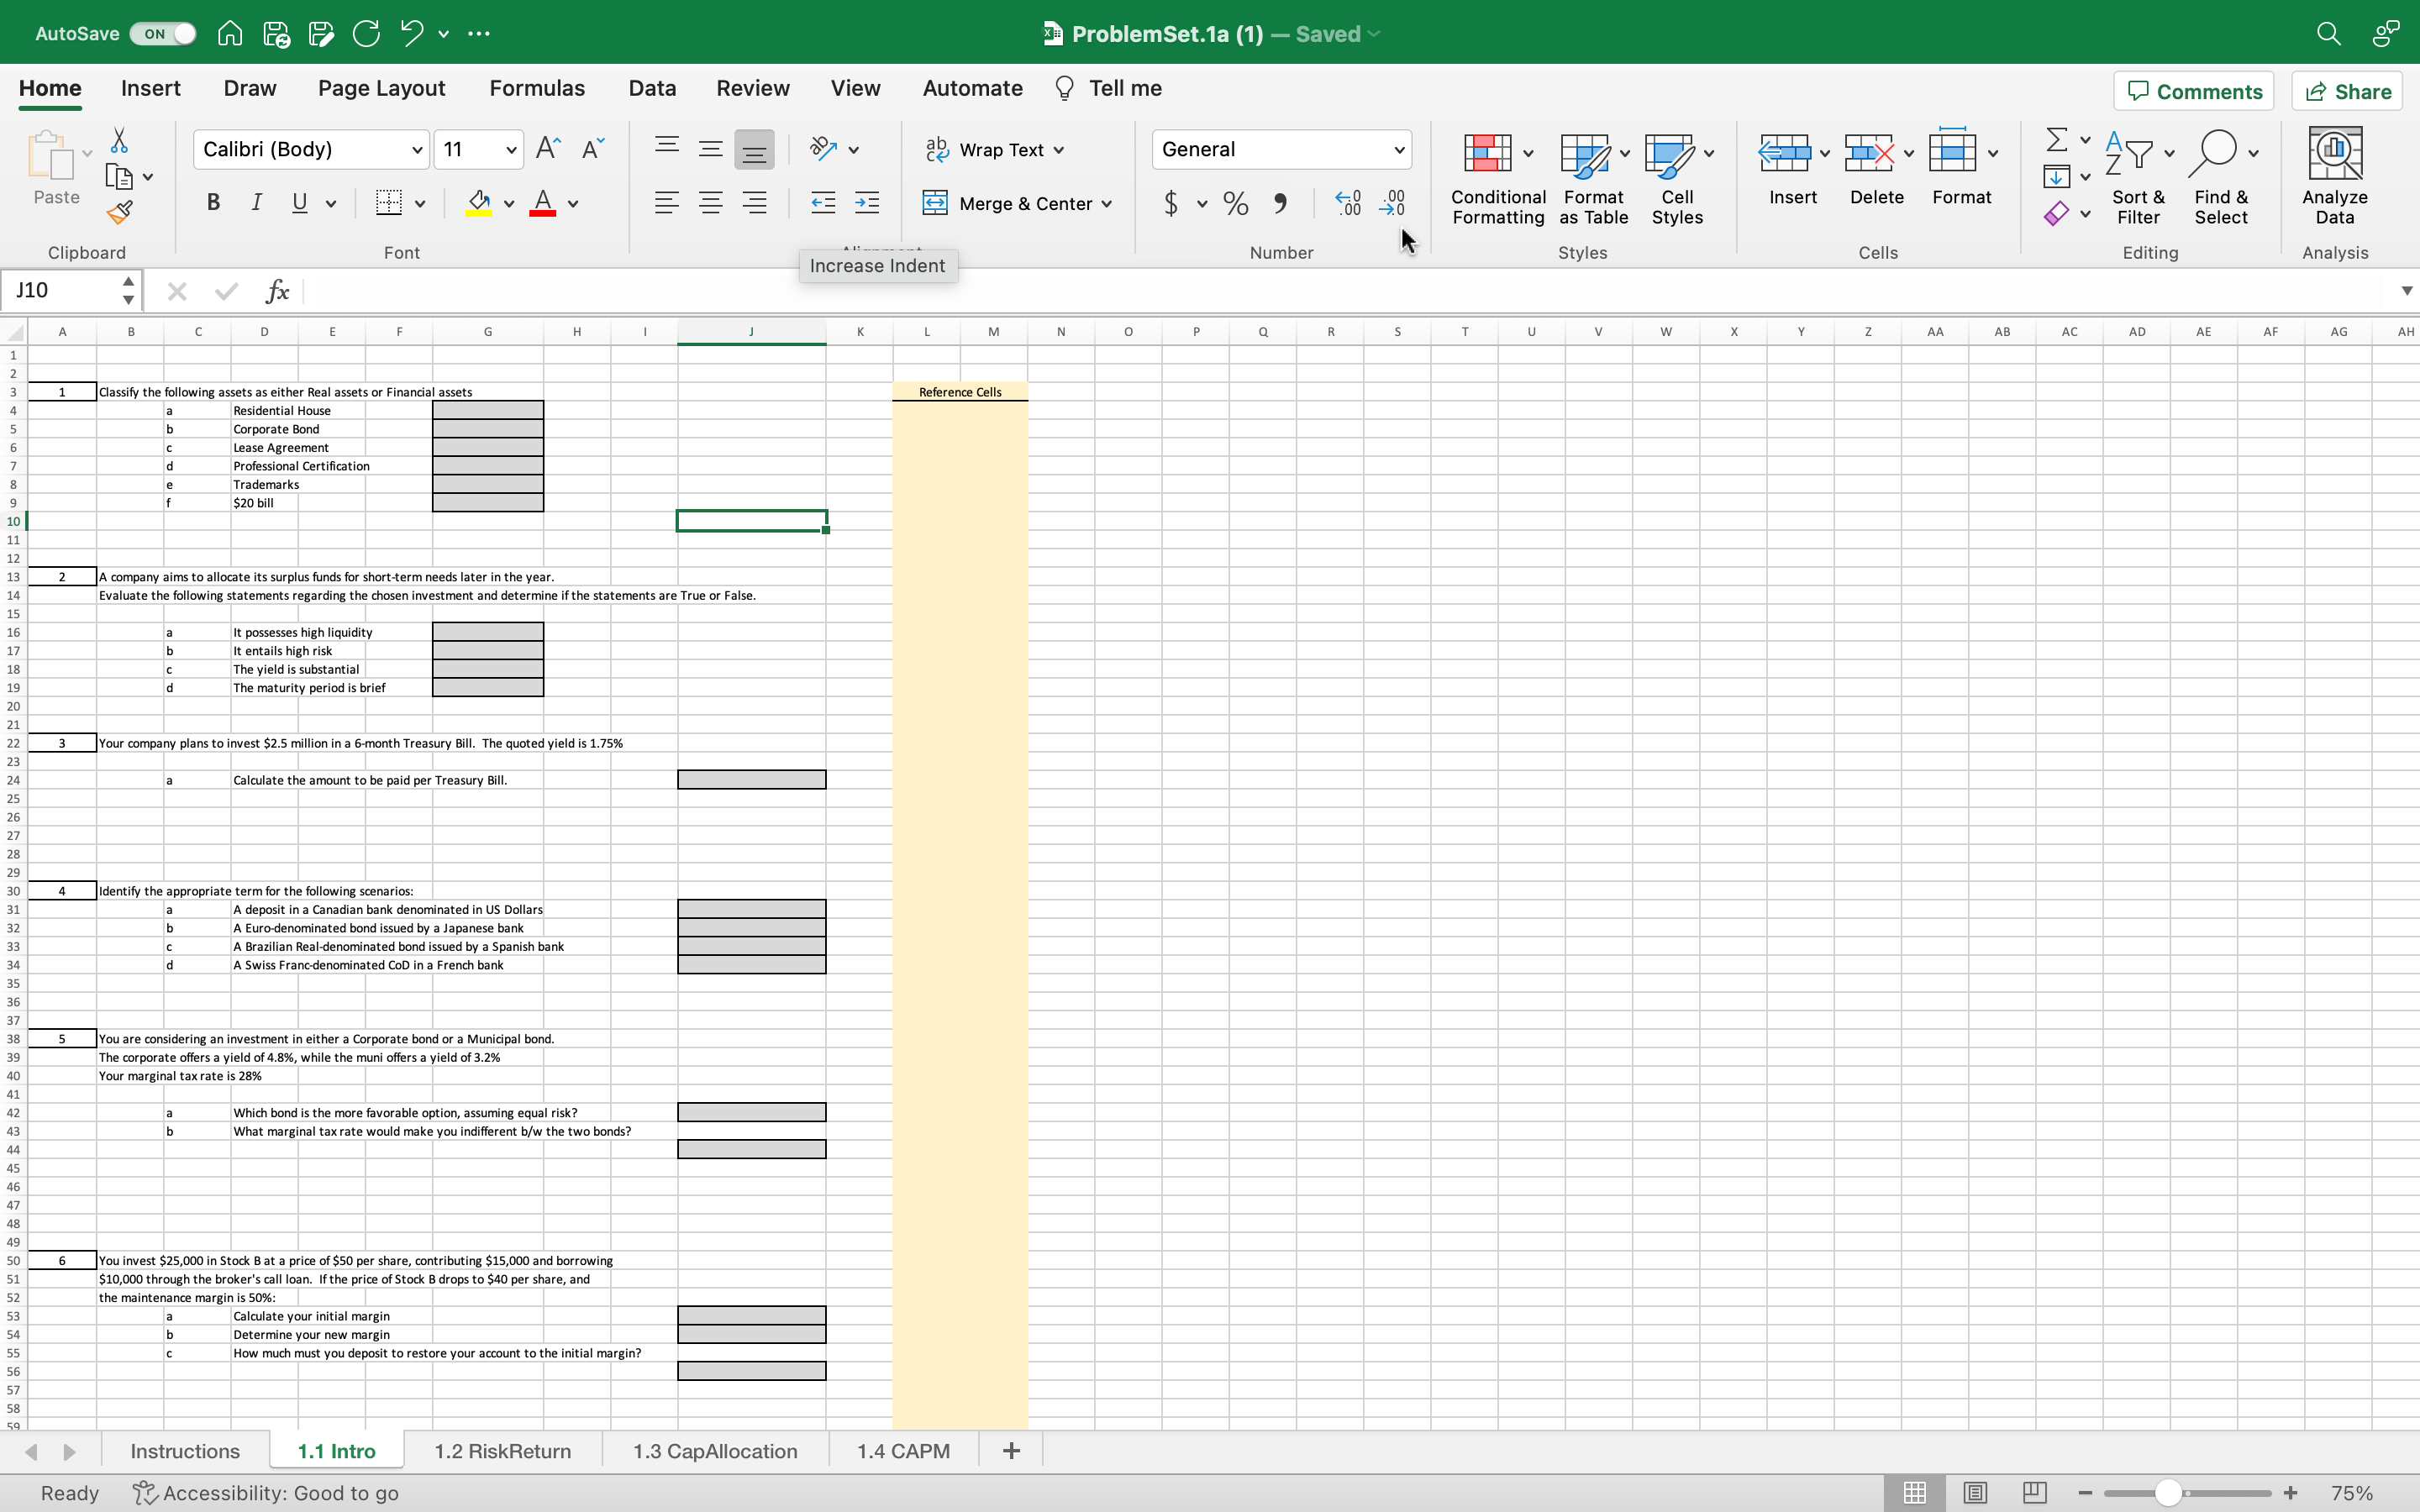Click the AutoSum sigma icon

point(2056,139)
